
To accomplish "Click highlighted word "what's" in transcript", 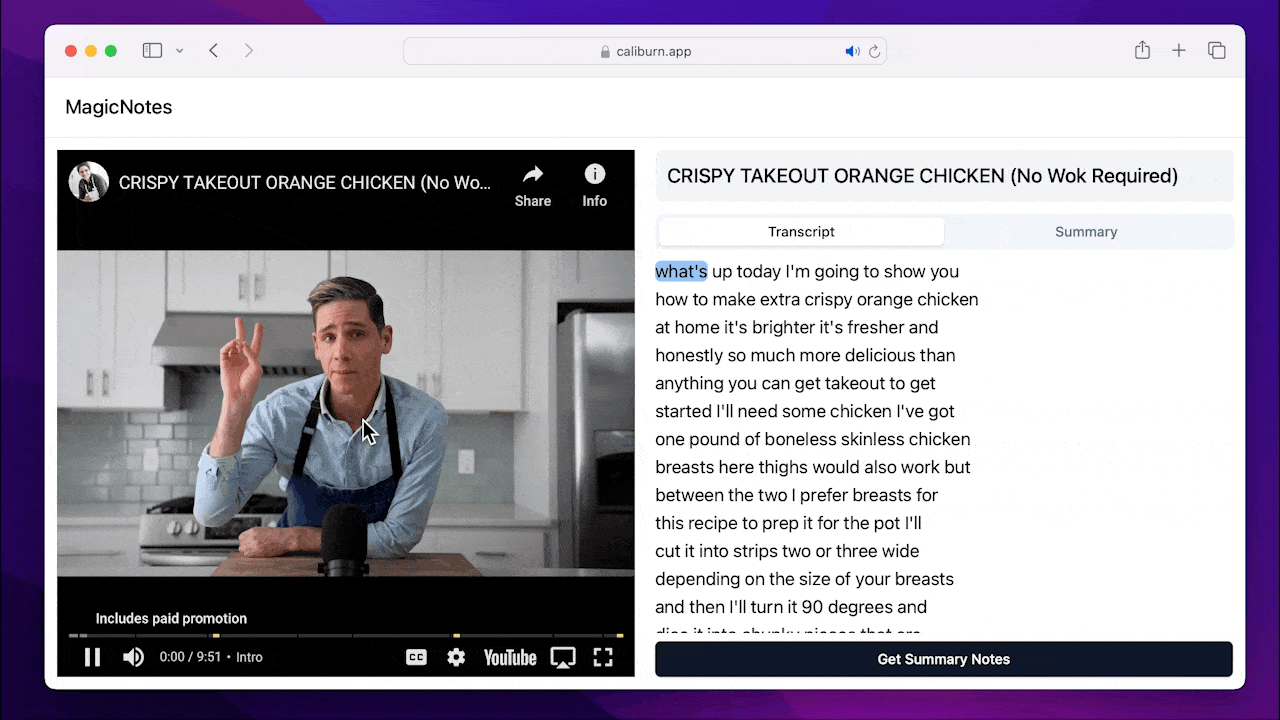I will (681, 271).
